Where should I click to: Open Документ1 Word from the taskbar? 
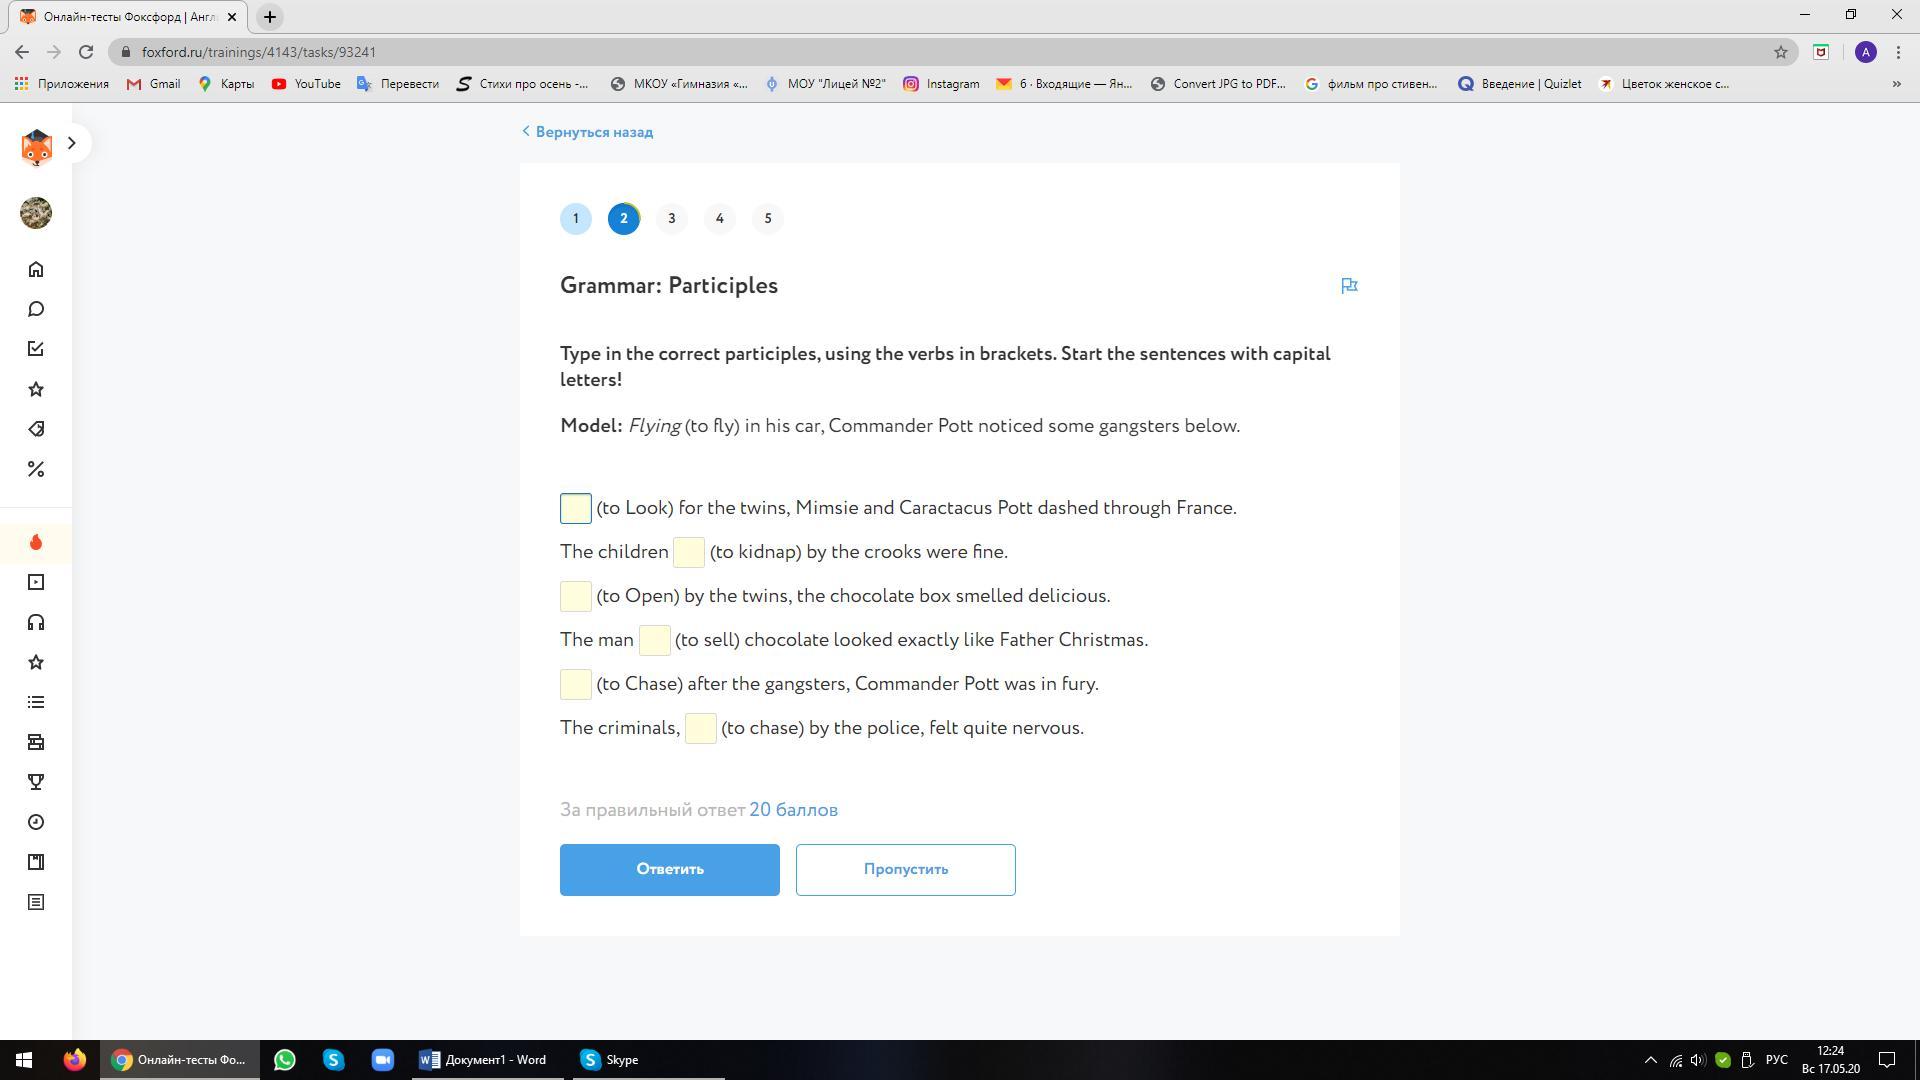coord(484,1060)
